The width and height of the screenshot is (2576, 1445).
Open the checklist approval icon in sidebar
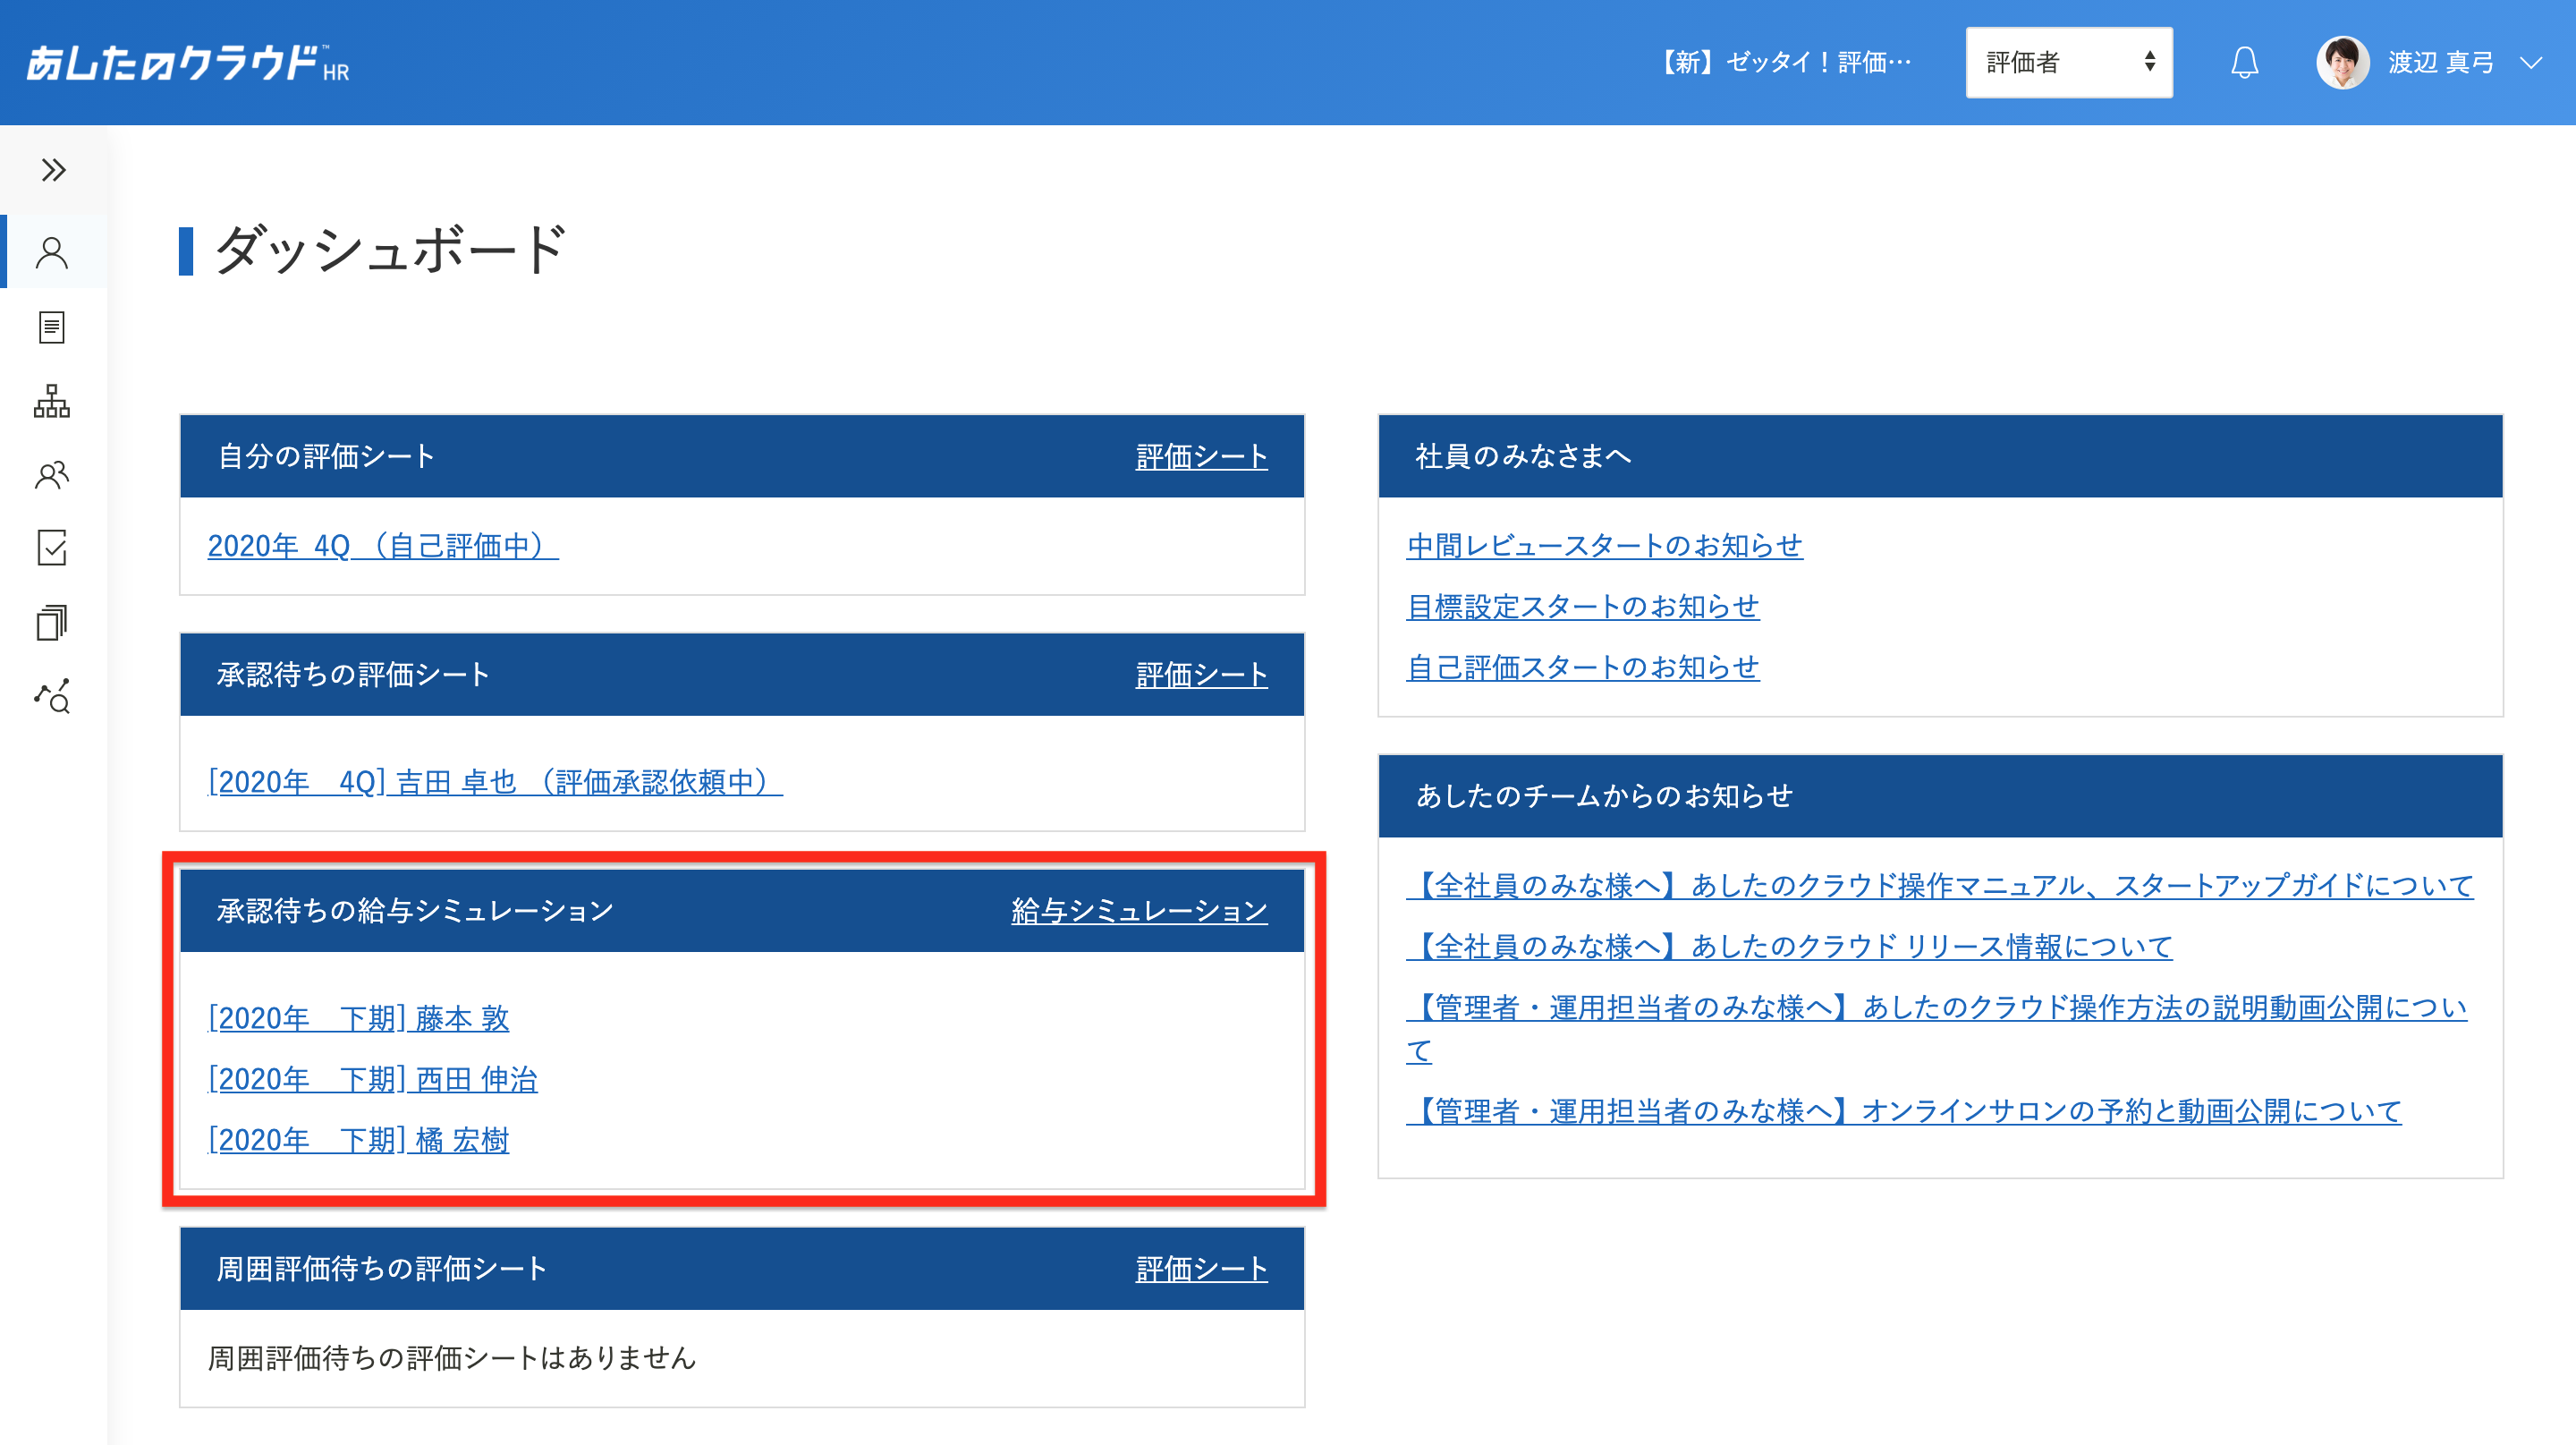pos(52,548)
